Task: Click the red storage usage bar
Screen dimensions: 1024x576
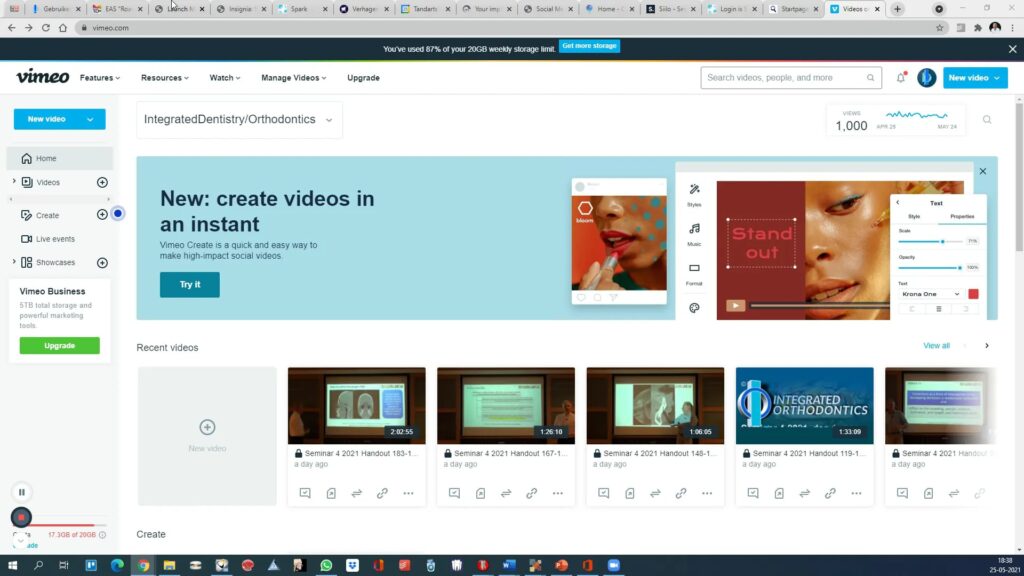Action: point(65,525)
